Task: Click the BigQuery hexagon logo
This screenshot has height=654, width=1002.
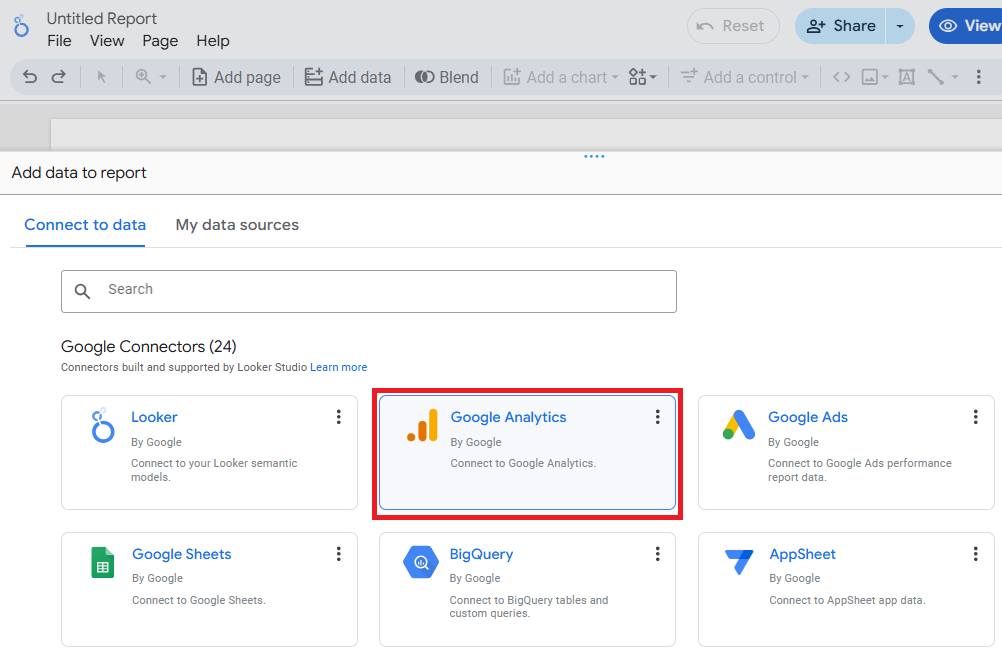Action: pos(421,562)
